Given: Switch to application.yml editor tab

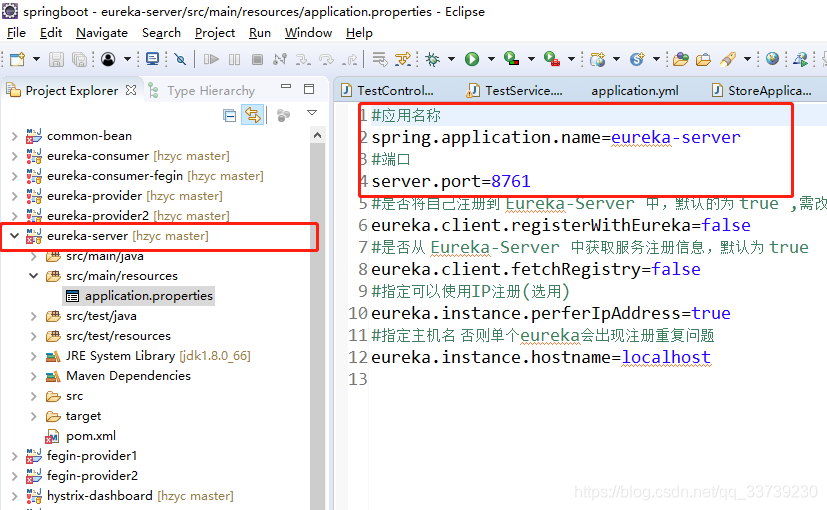Looking at the screenshot, I should 635,91.
